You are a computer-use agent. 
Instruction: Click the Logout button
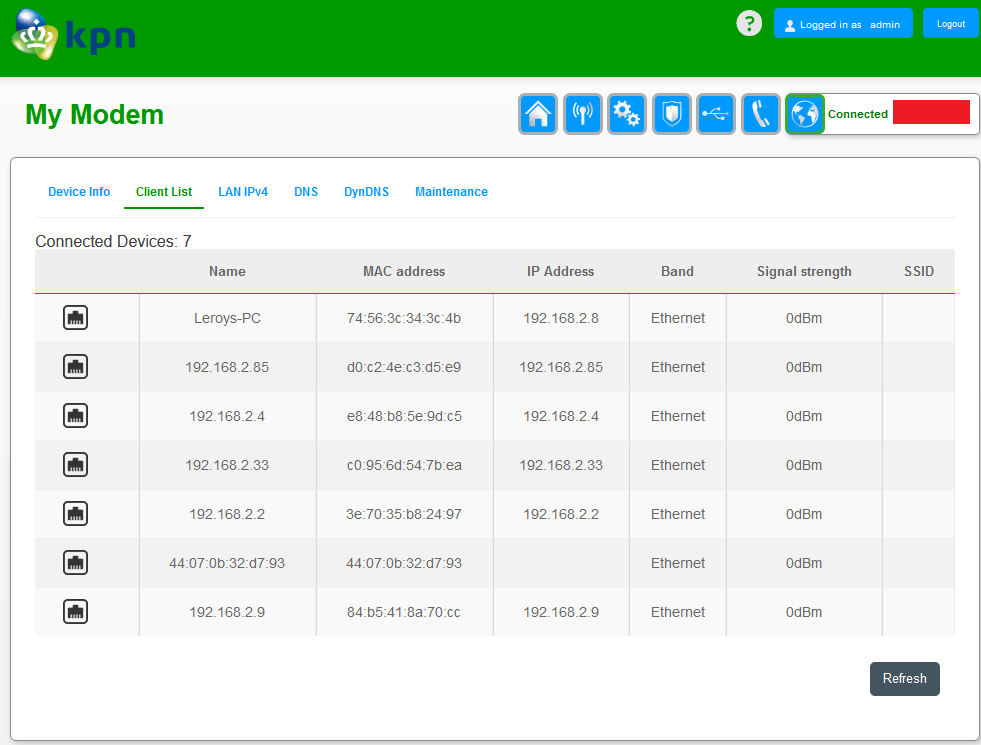(950, 24)
